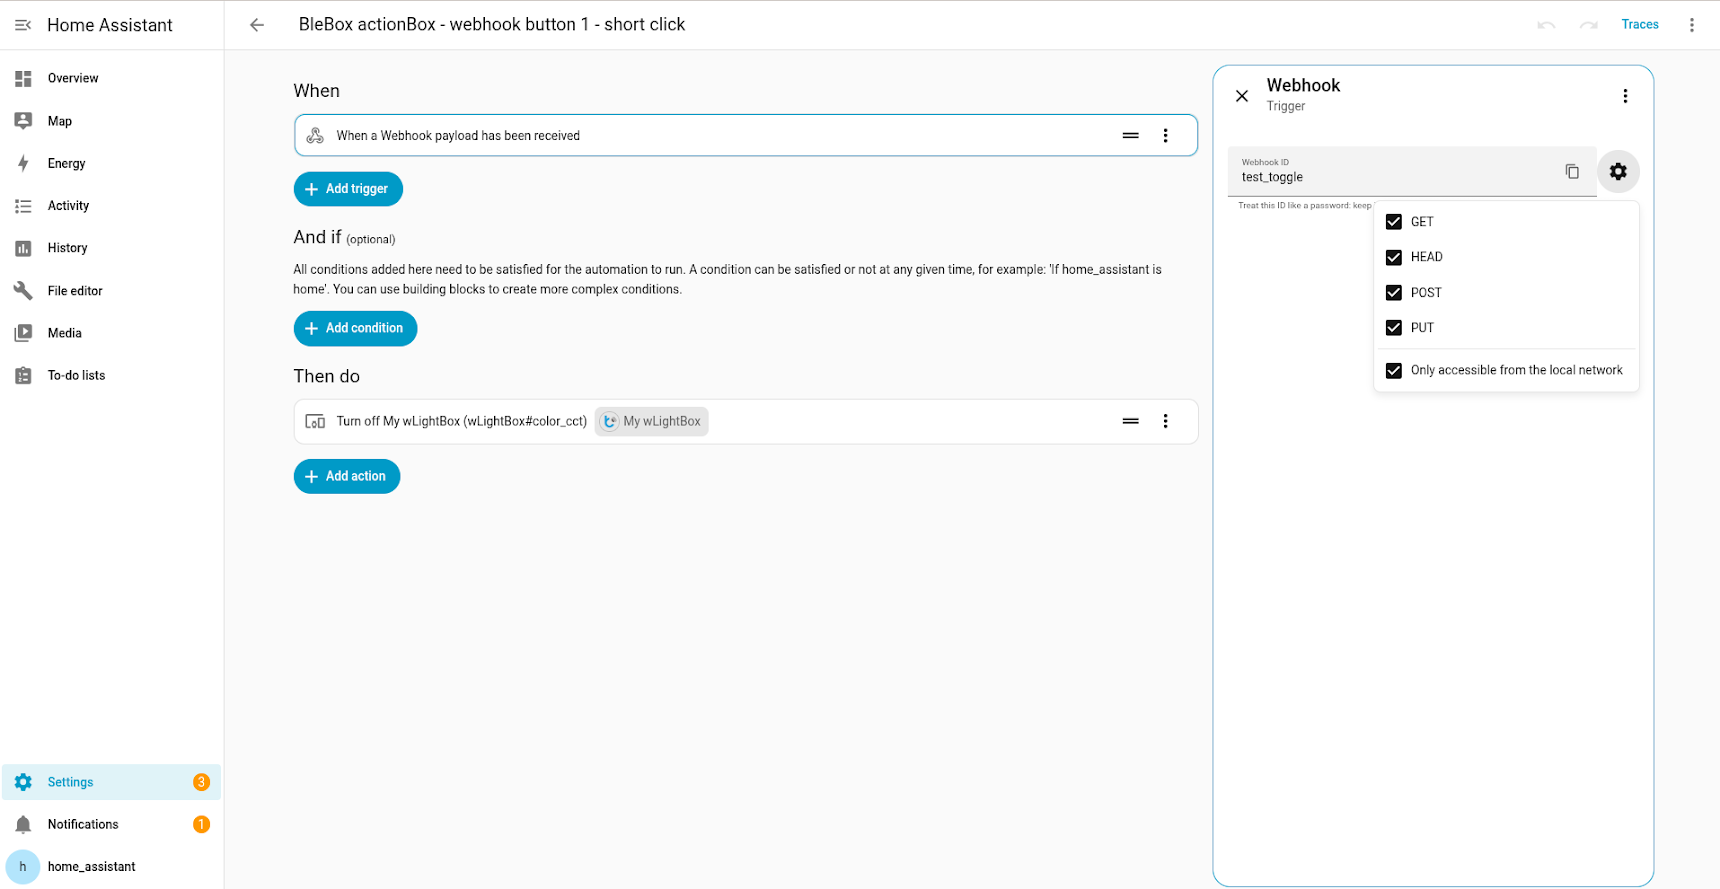Toggle the webhook settings gear button

click(1618, 172)
